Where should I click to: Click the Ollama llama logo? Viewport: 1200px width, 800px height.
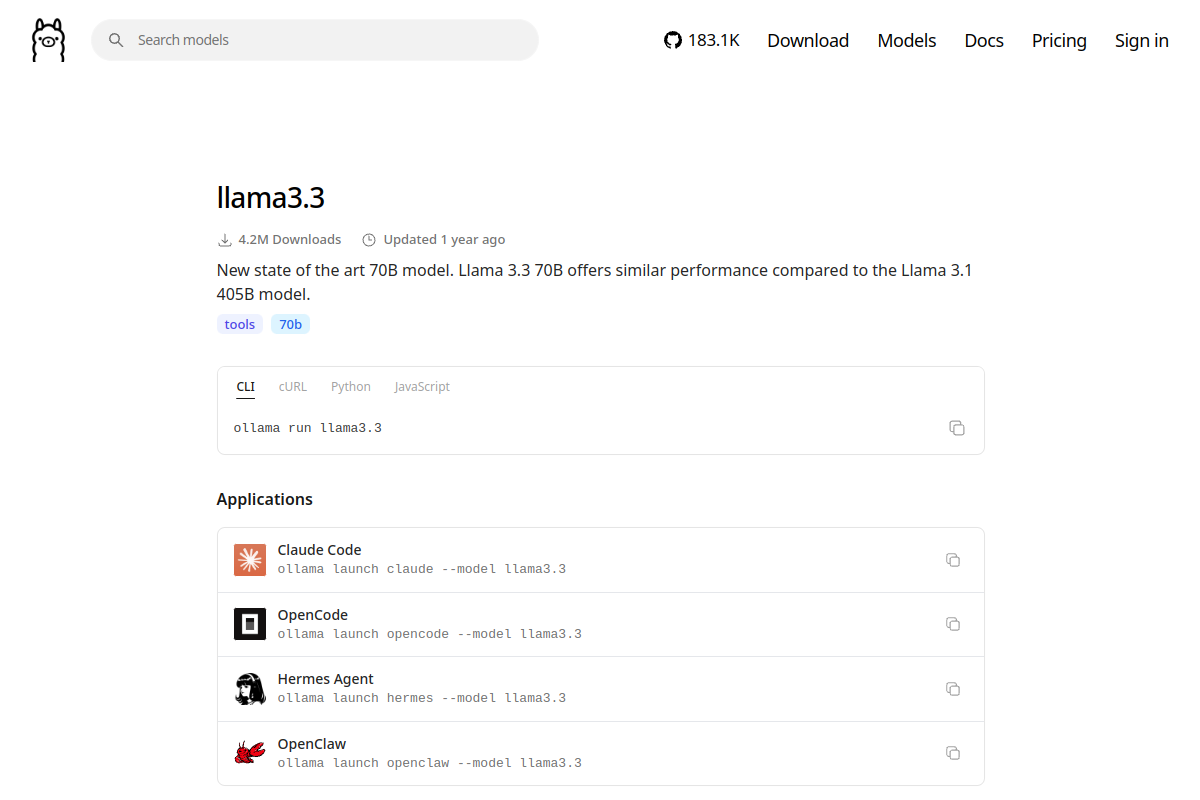48,40
